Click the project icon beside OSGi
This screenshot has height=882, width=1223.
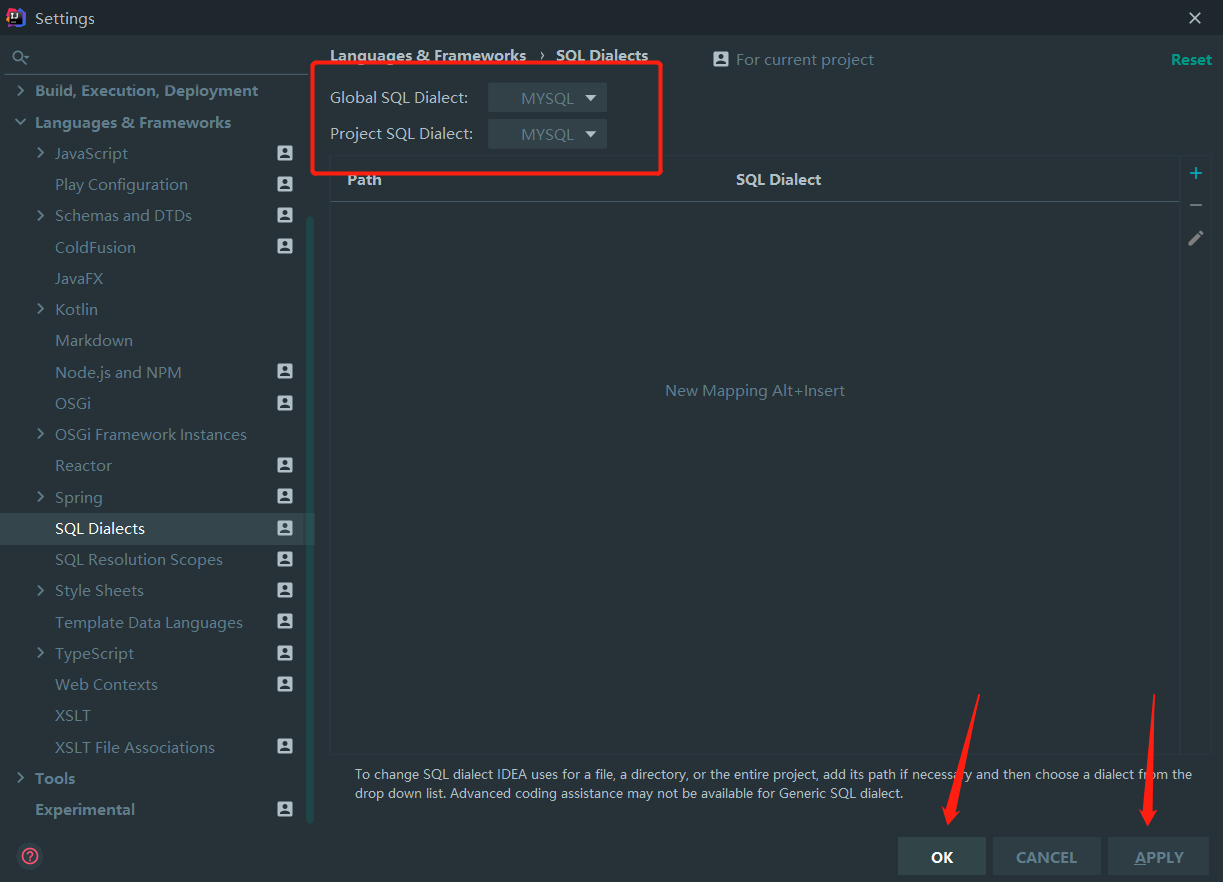coord(285,403)
